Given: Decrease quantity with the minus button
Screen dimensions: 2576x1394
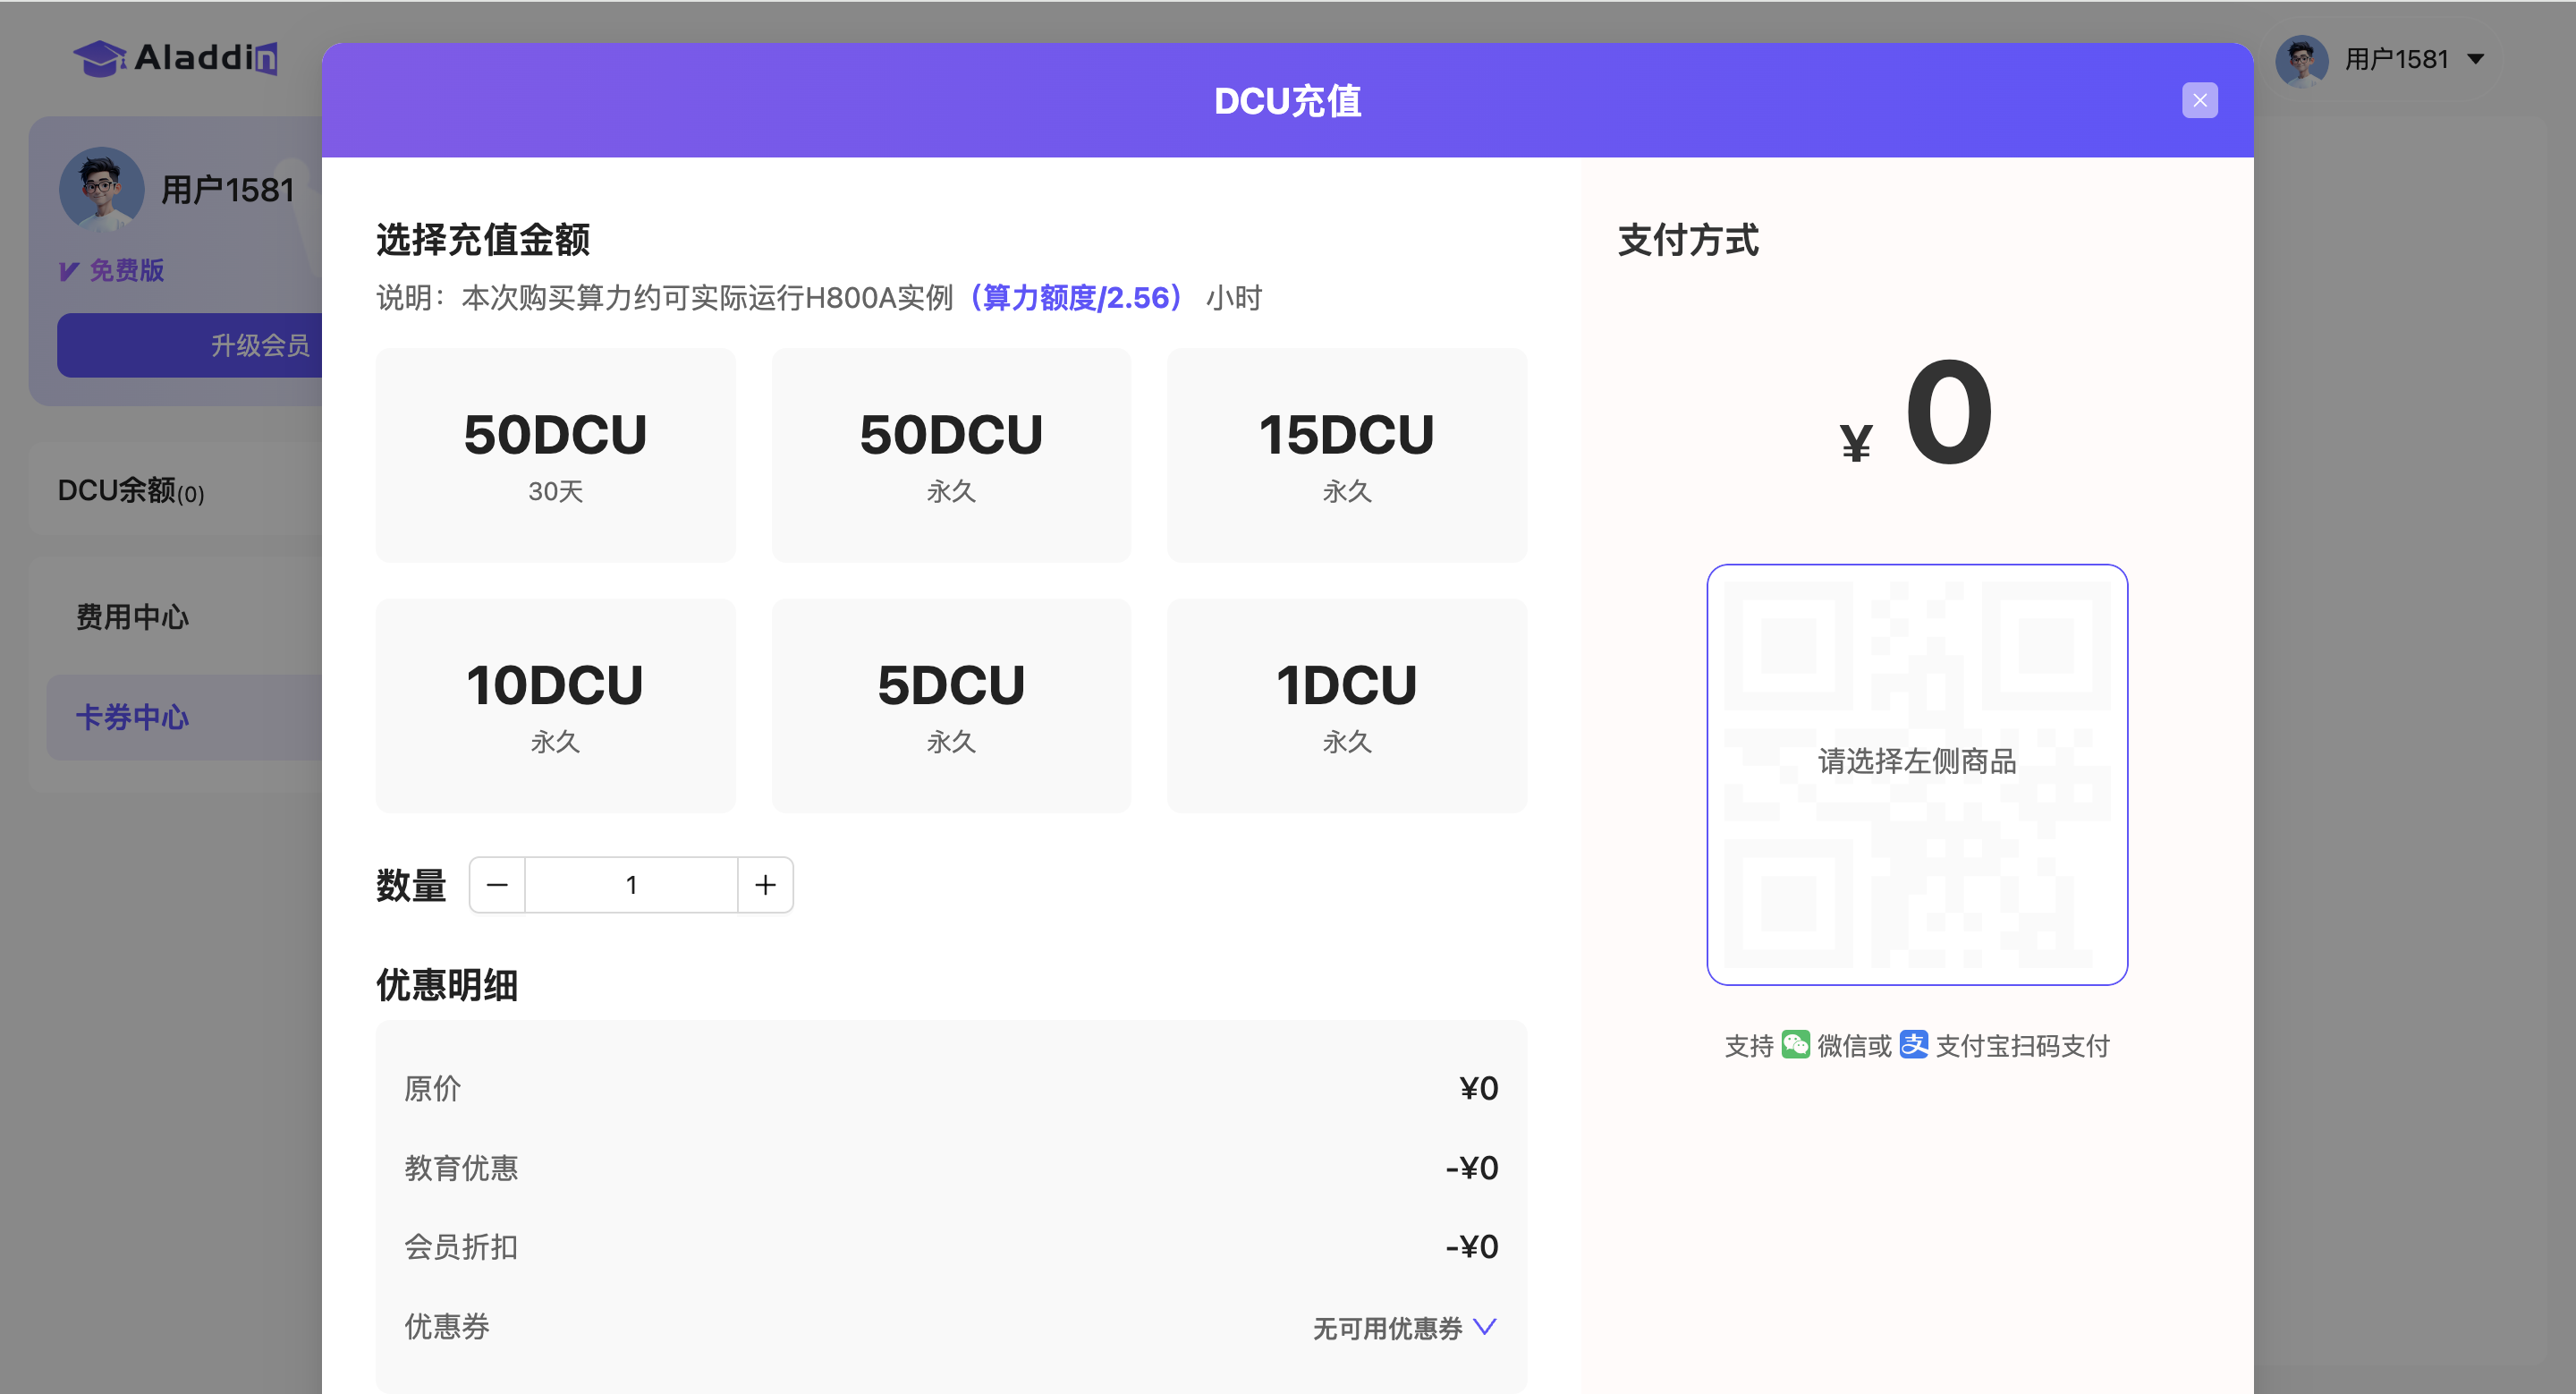Looking at the screenshot, I should click(497, 885).
